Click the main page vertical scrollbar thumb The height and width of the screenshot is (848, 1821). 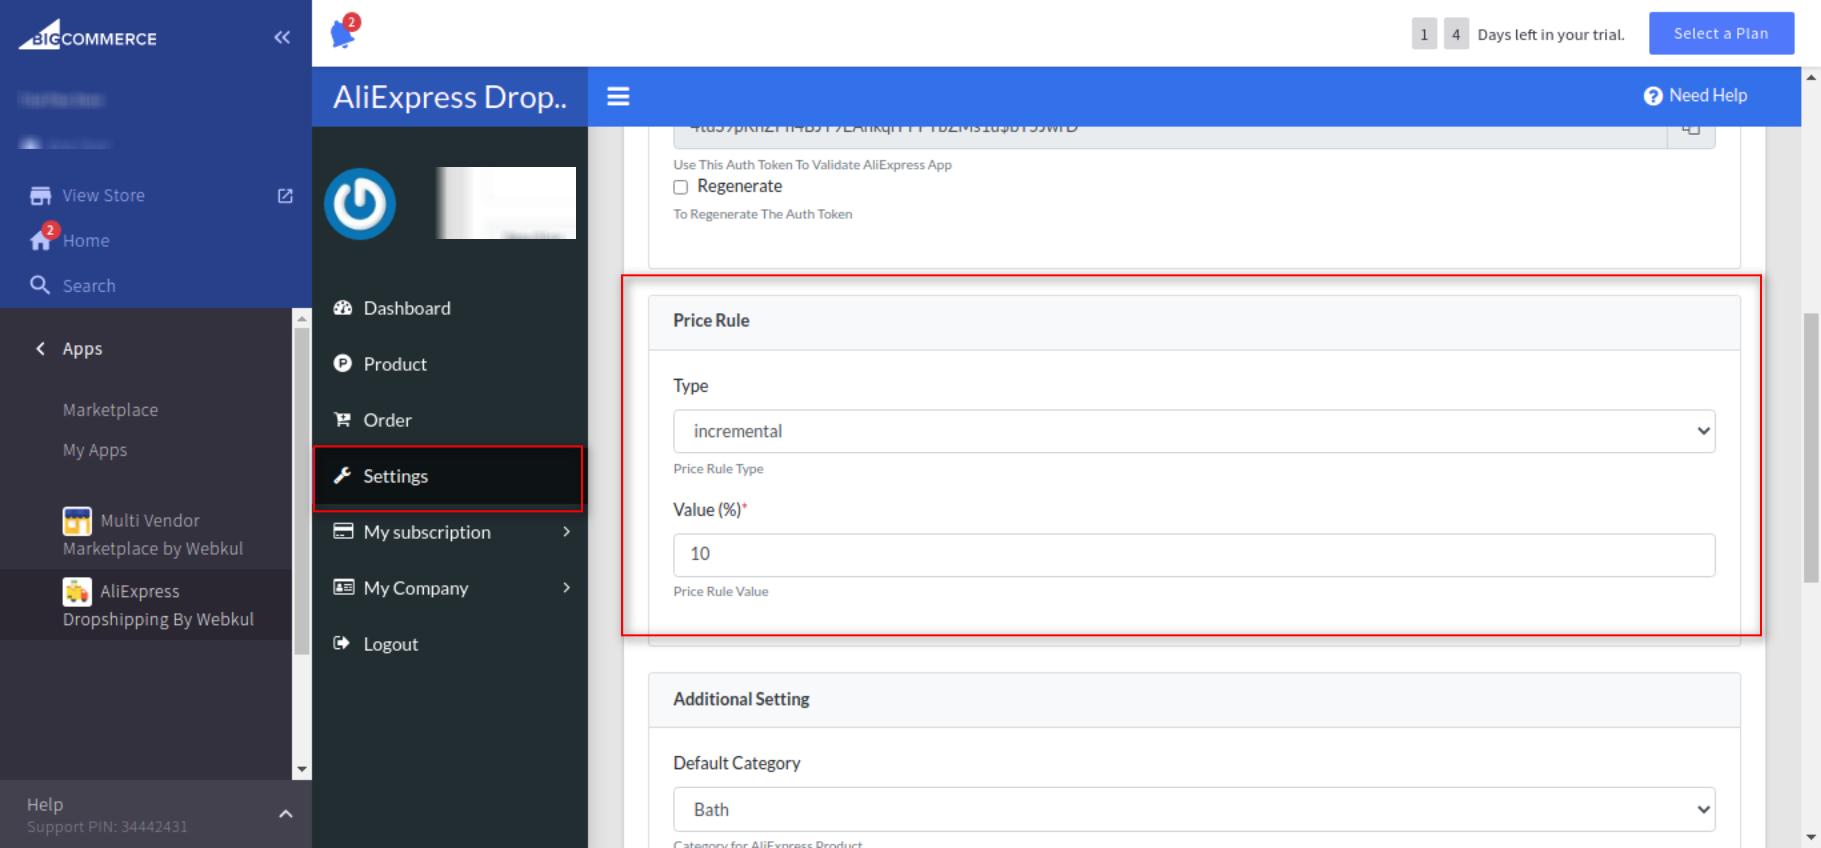coord(1811,447)
